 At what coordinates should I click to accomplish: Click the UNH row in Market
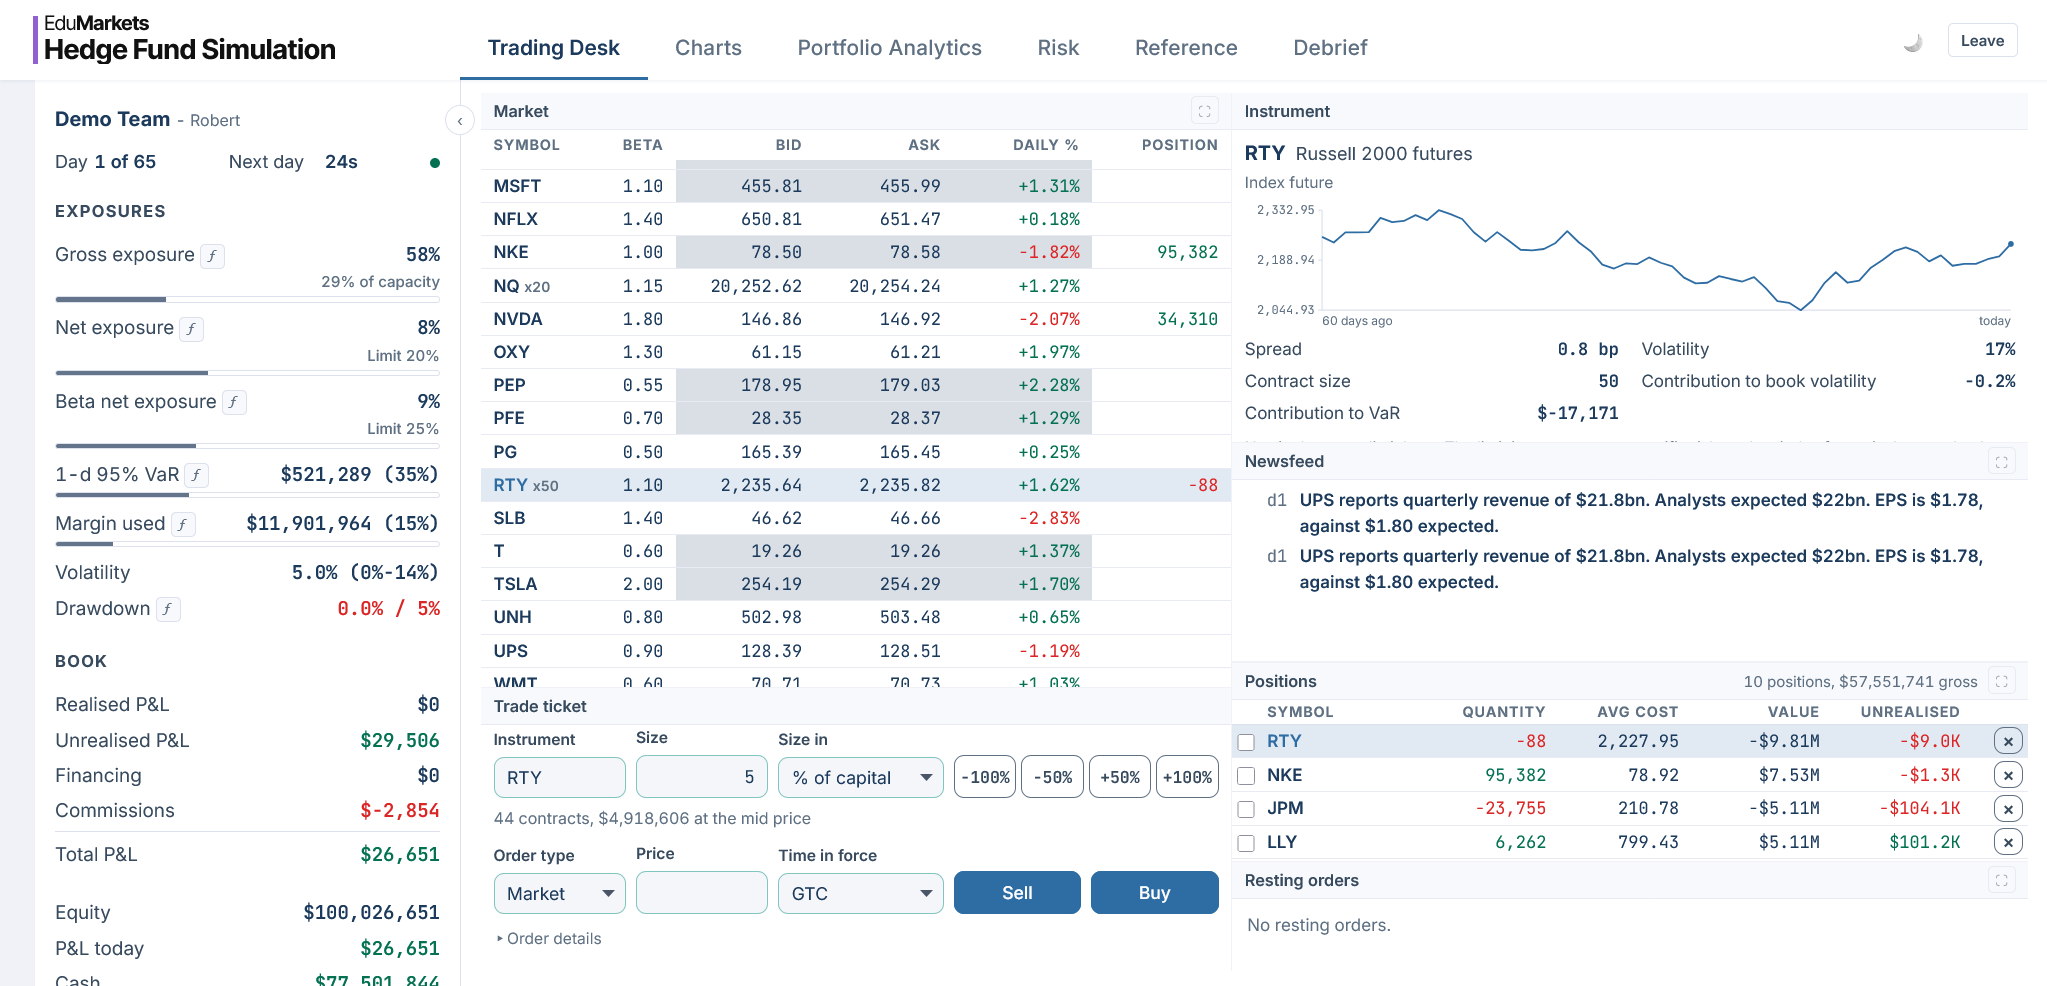point(855,617)
